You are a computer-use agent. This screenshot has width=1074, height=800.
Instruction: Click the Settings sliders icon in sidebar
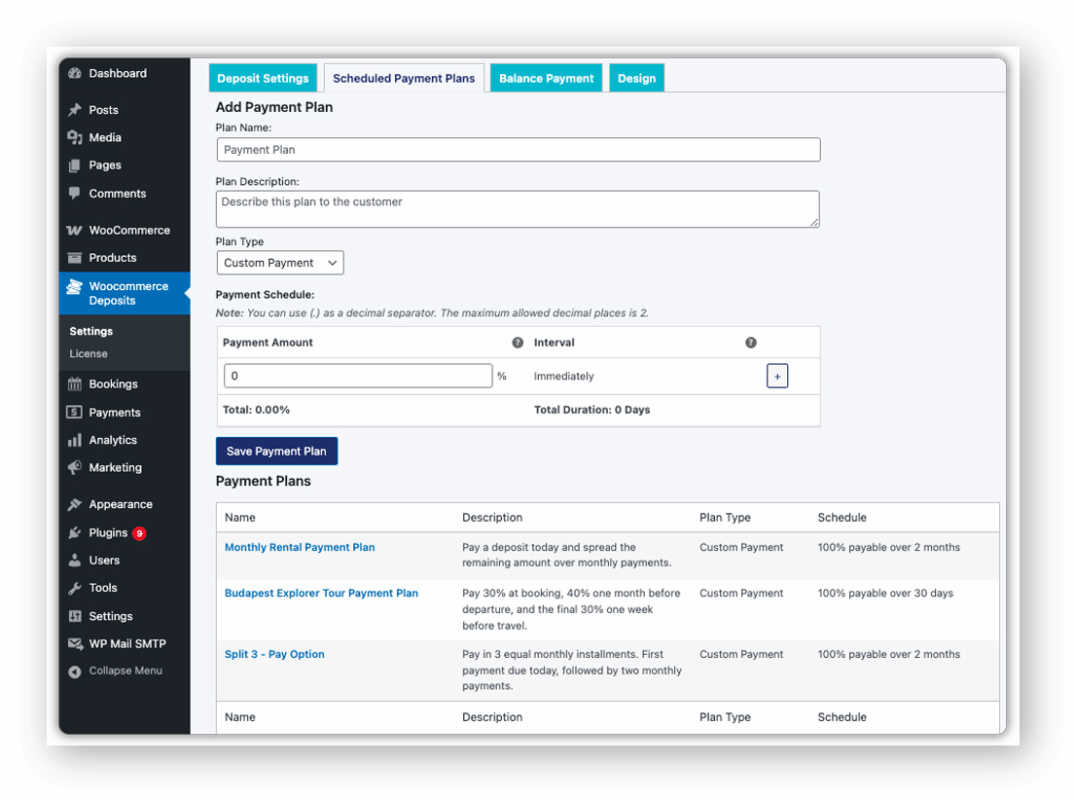[x=75, y=616]
